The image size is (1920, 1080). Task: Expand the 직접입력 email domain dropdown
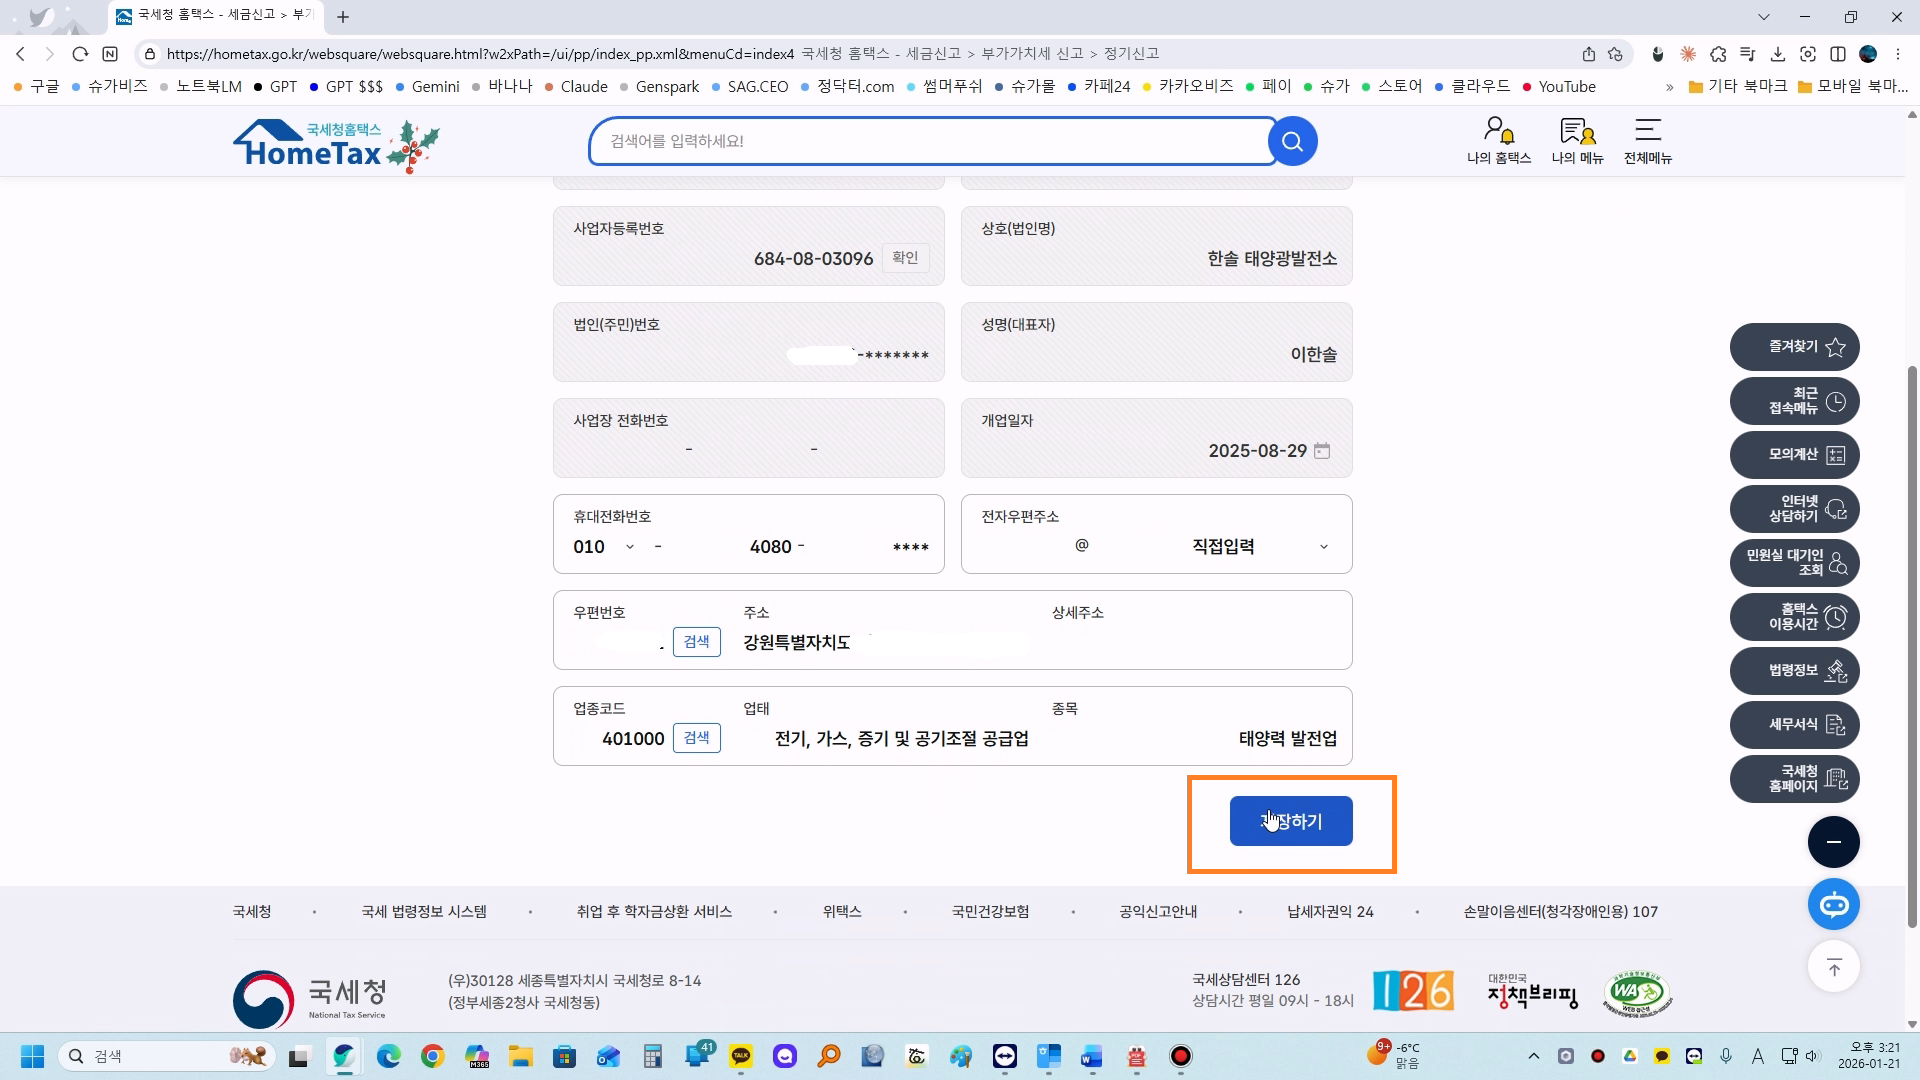tap(1323, 547)
